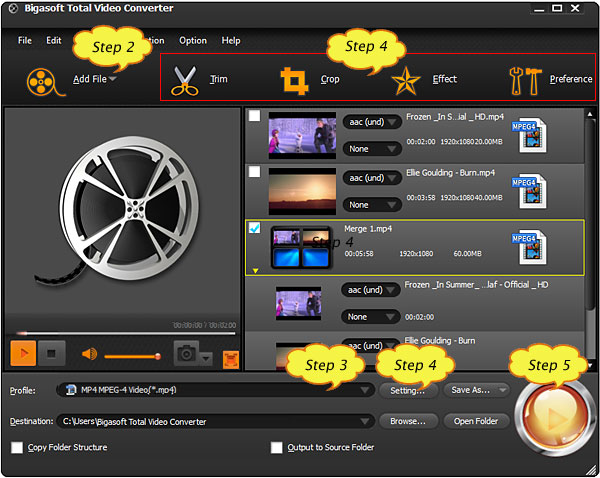Image resolution: width=600 pixels, height=478 pixels.
Task: Mute the volume speaker icon
Action: pos(89,354)
